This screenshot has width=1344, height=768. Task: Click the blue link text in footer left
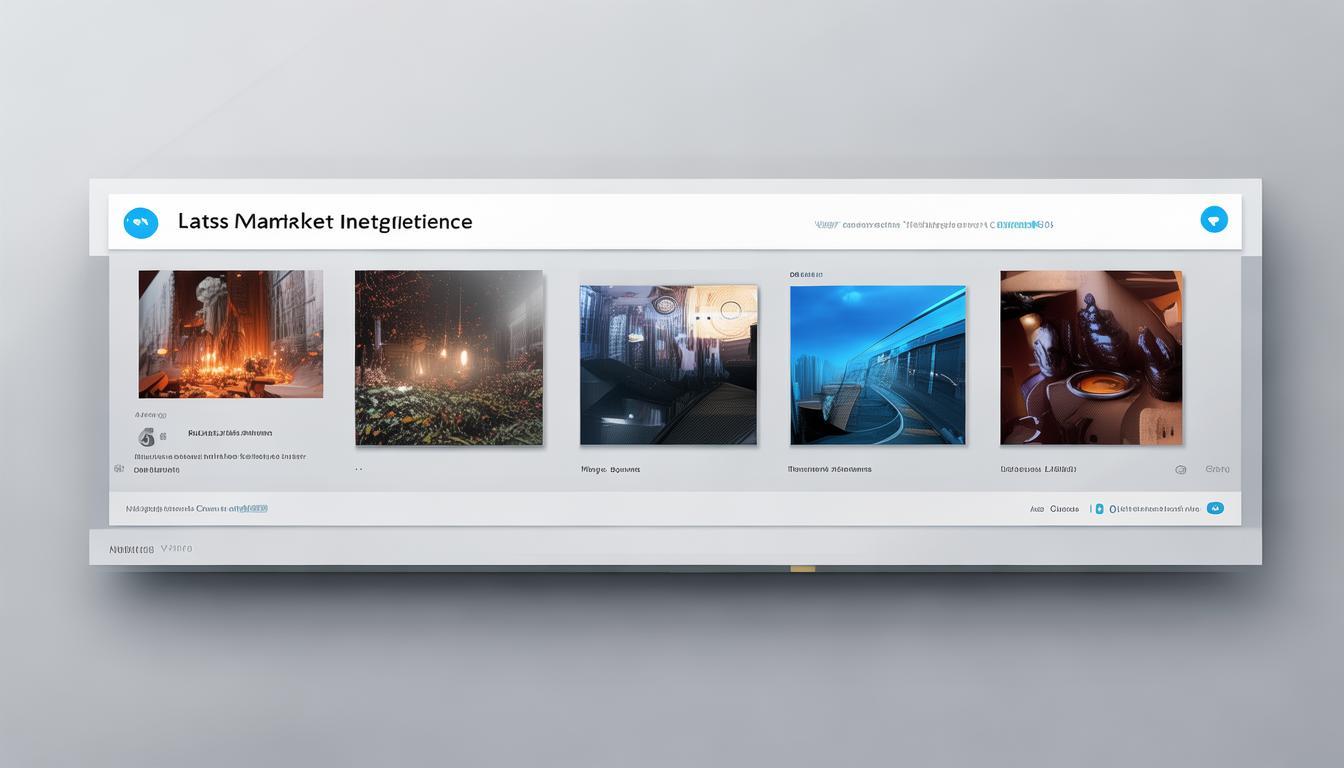(x=248, y=508)
